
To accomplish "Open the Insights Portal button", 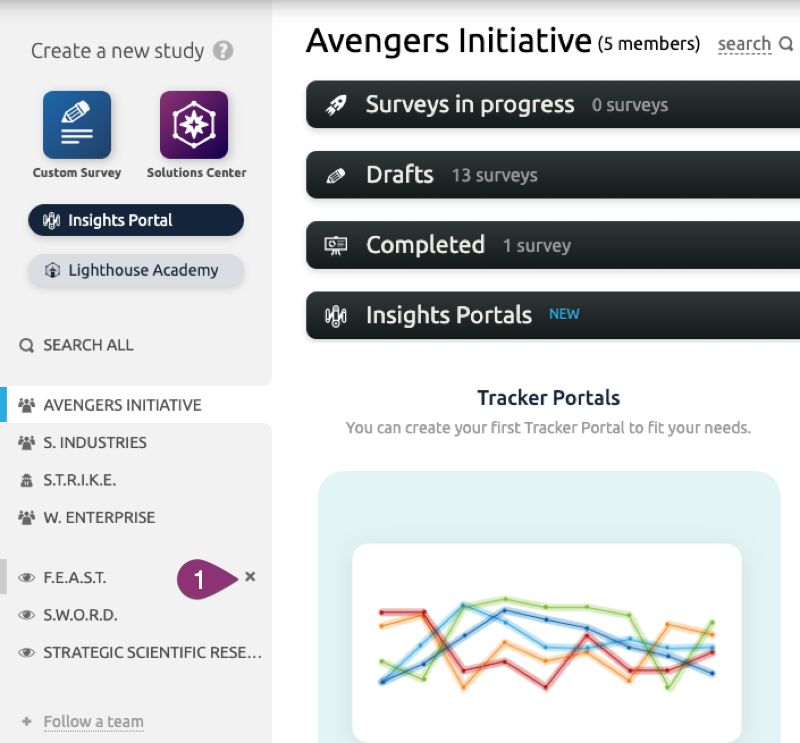I will (136, 220).
